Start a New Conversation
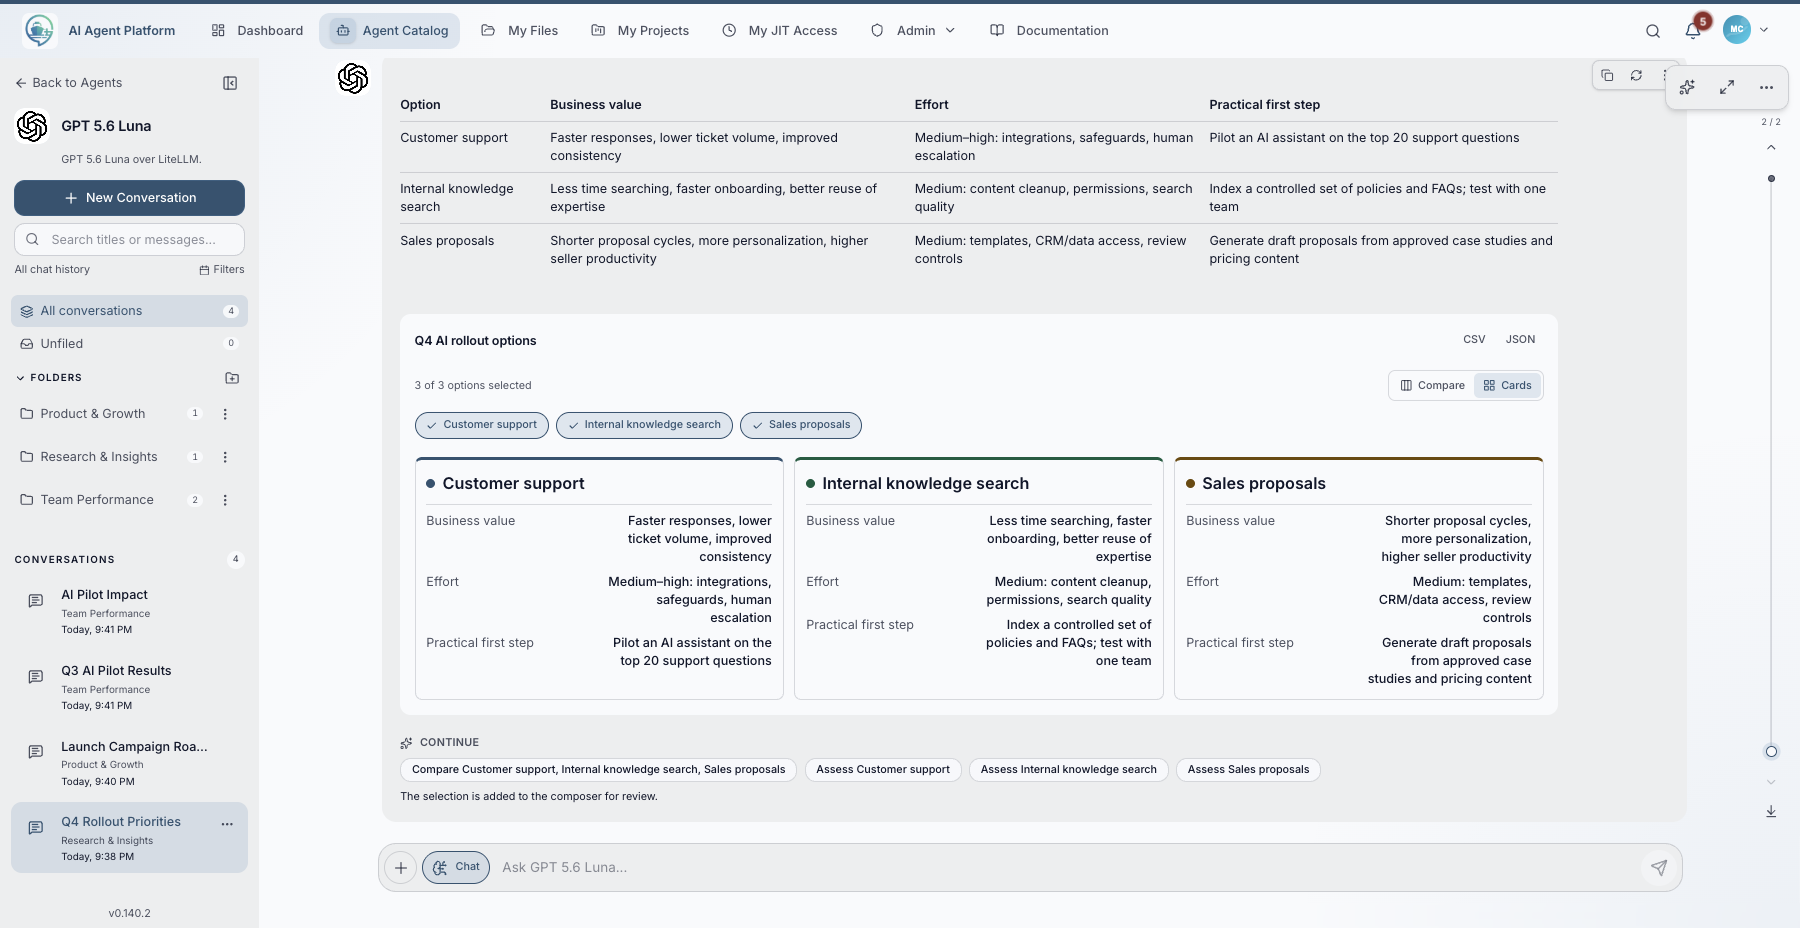 (x=129, y=198)
